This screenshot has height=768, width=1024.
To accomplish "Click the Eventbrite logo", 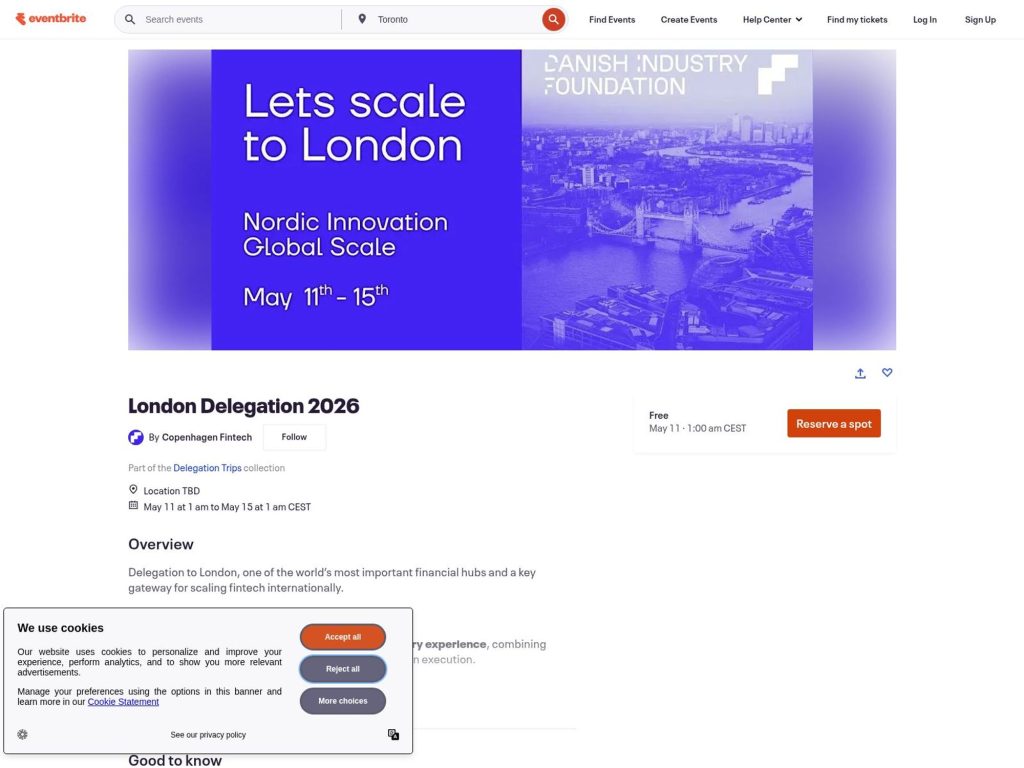I will [51, 17].
